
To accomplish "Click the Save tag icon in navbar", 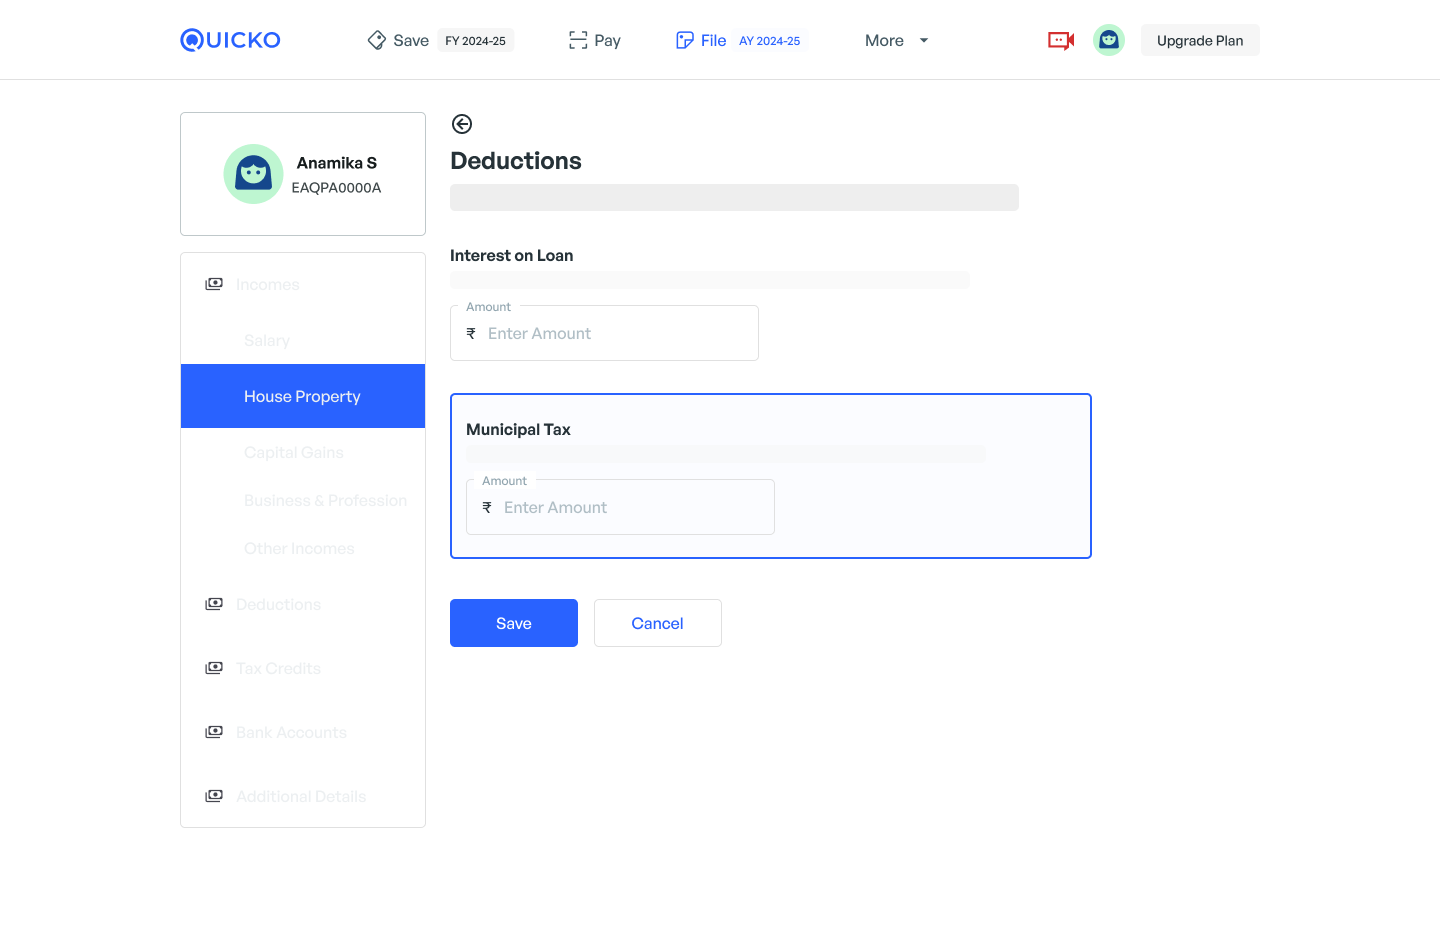I will pos(377,40).
